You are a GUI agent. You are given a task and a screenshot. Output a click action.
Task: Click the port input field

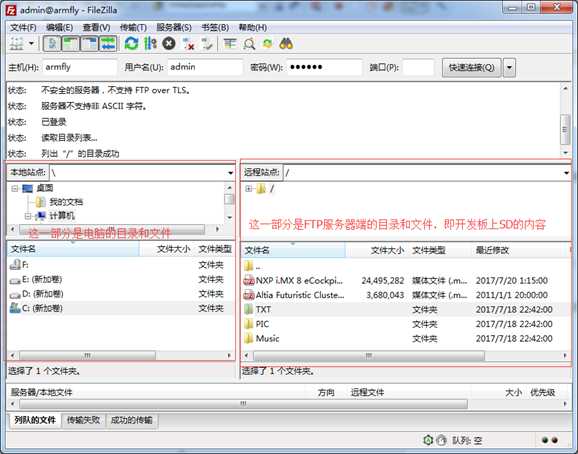tap(418, 67)
